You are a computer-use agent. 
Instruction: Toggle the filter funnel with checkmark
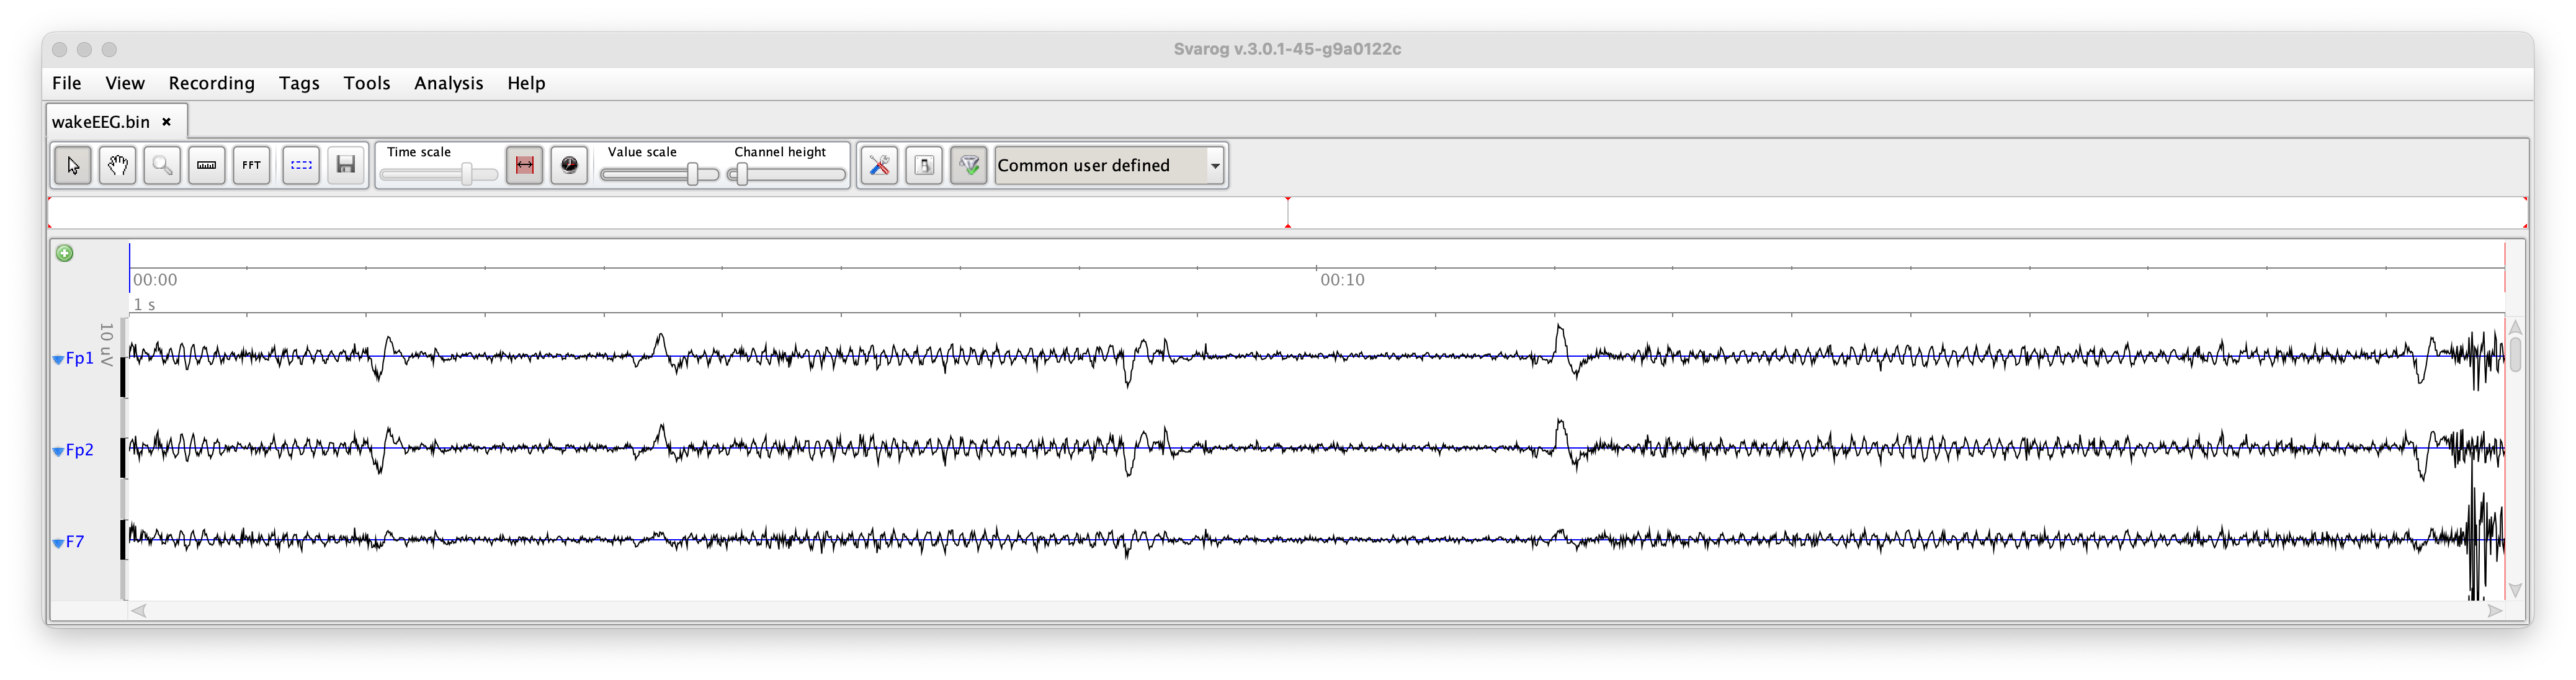pyautogui.click(x=968, y=165)
